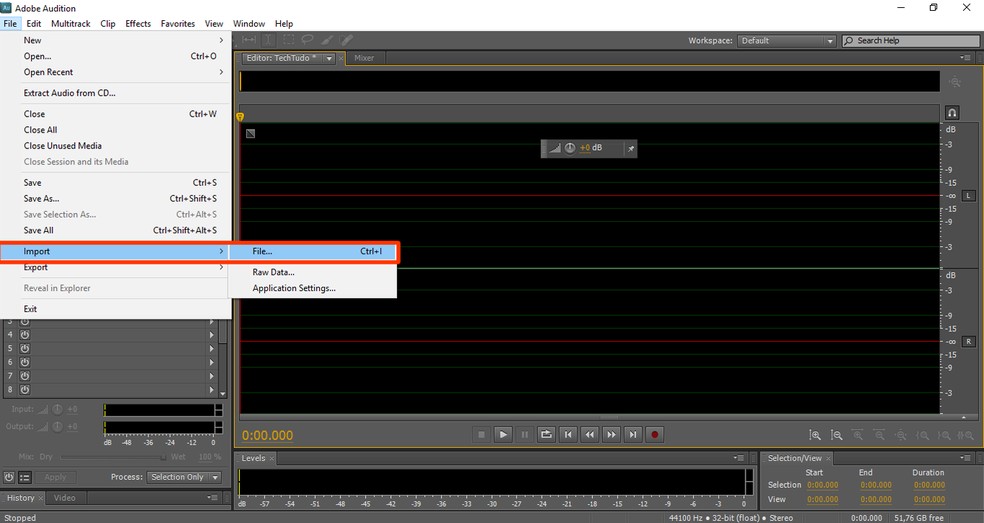Viewport: 984px width, 523px height.
Task: Click the Fast Forward transport button
Action: tap(612, 434)
